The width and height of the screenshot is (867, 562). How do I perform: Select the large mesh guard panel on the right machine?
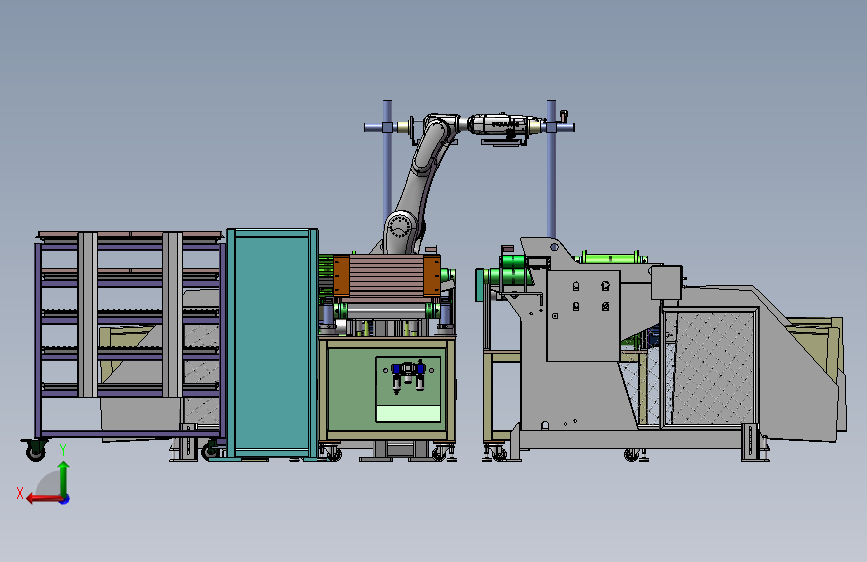pyautogui.click(x=710, y=367)
